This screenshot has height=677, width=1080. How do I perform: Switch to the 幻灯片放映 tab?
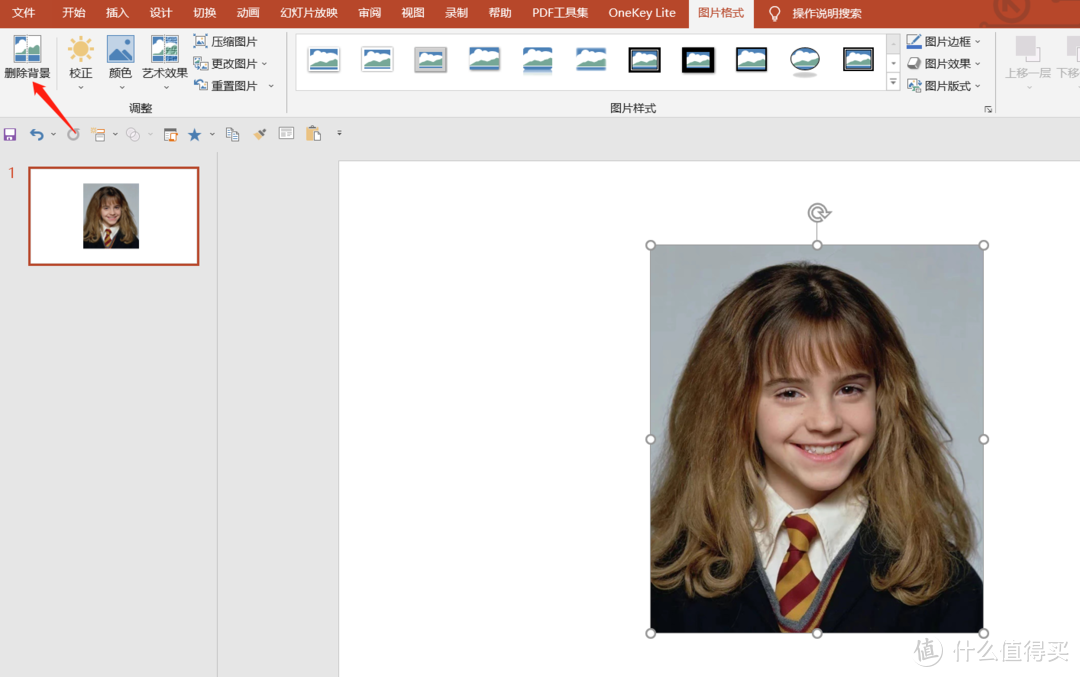tap(309, 13)
